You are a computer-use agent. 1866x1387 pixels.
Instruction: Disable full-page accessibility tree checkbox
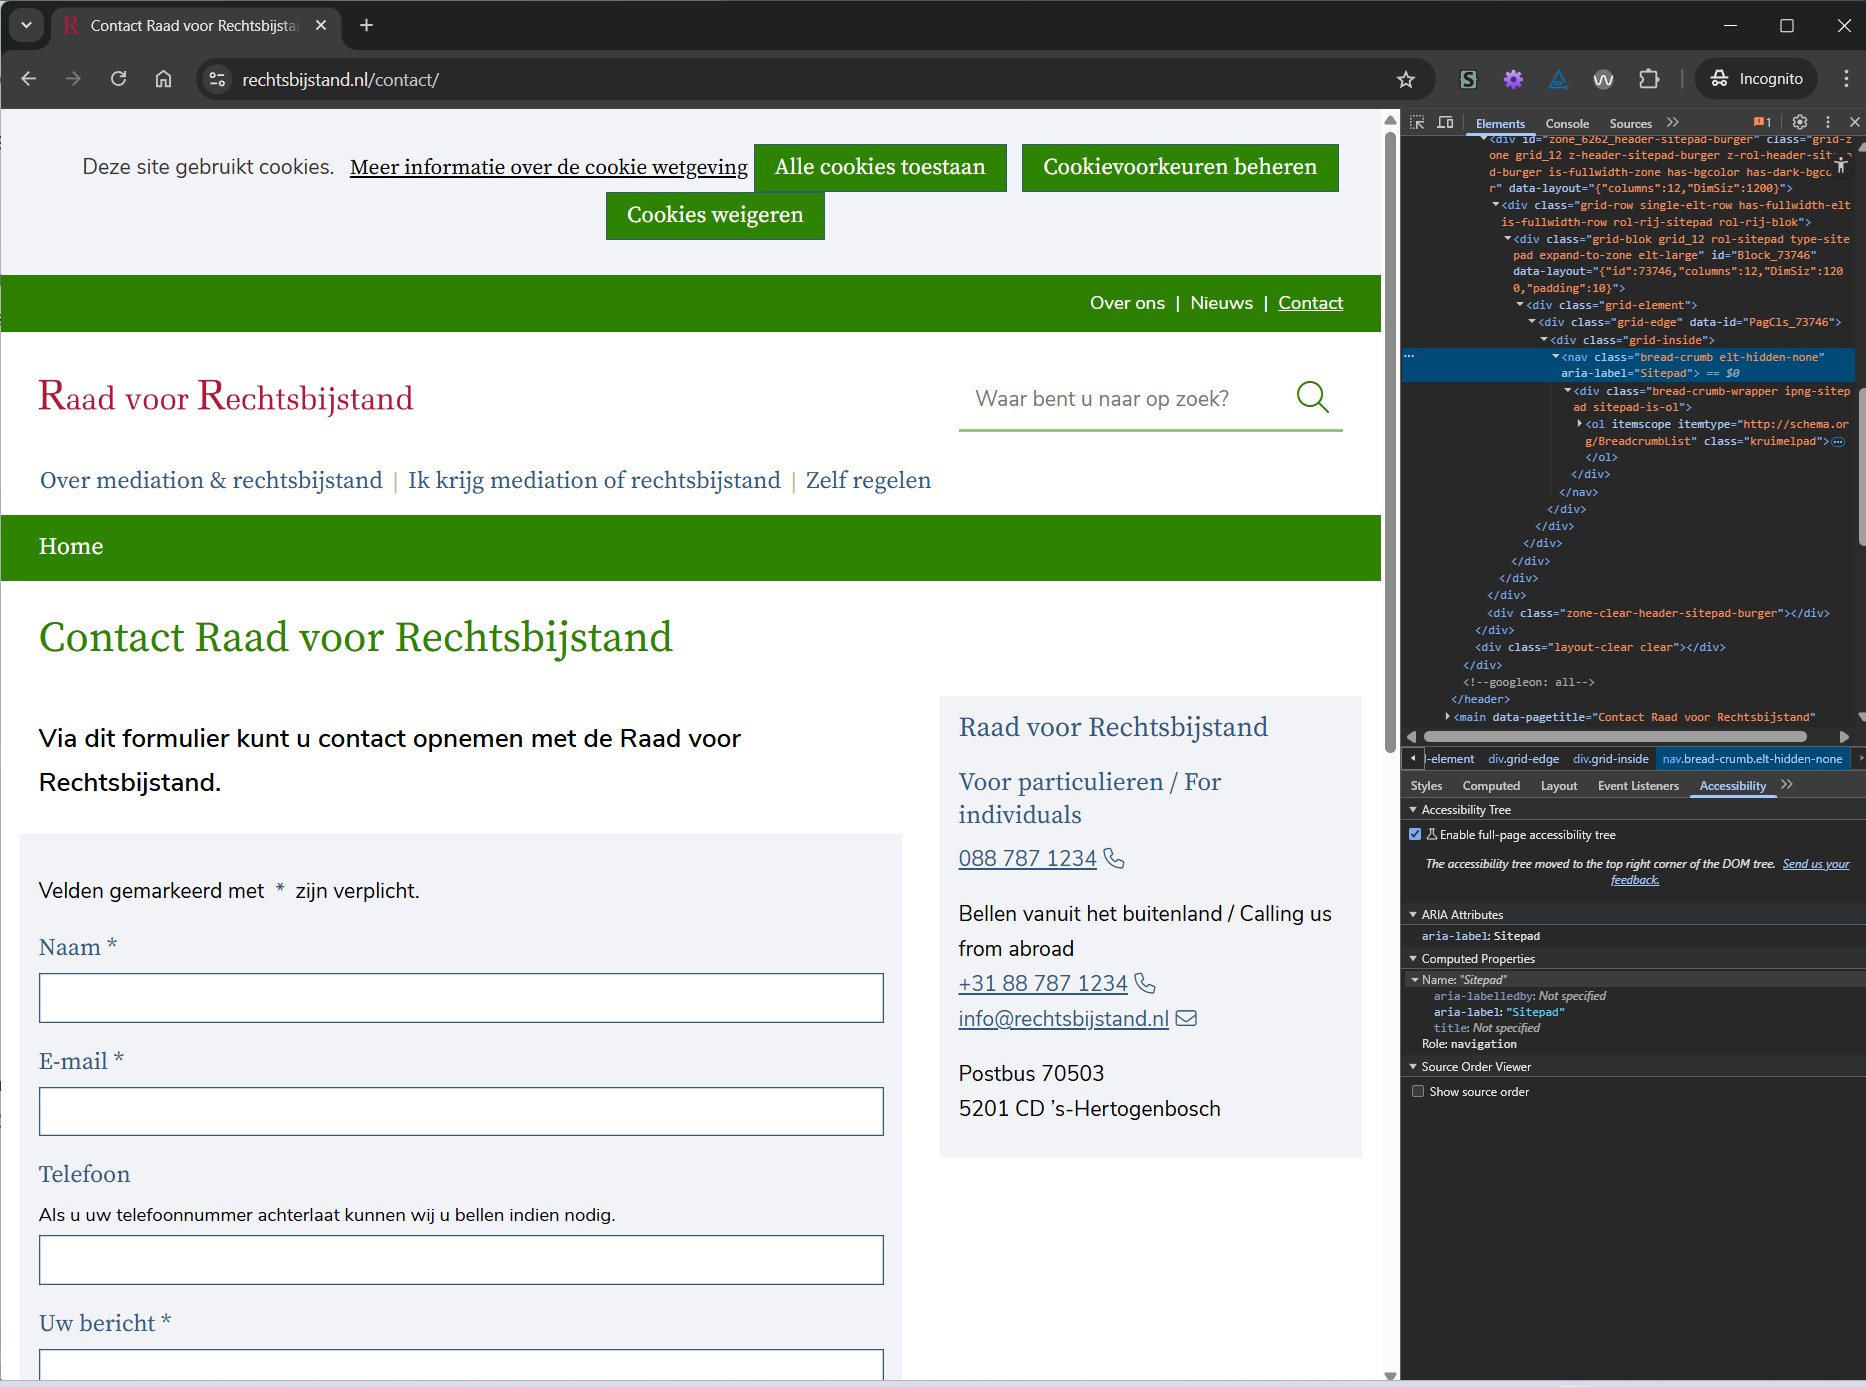click(x=1415, y=834)
